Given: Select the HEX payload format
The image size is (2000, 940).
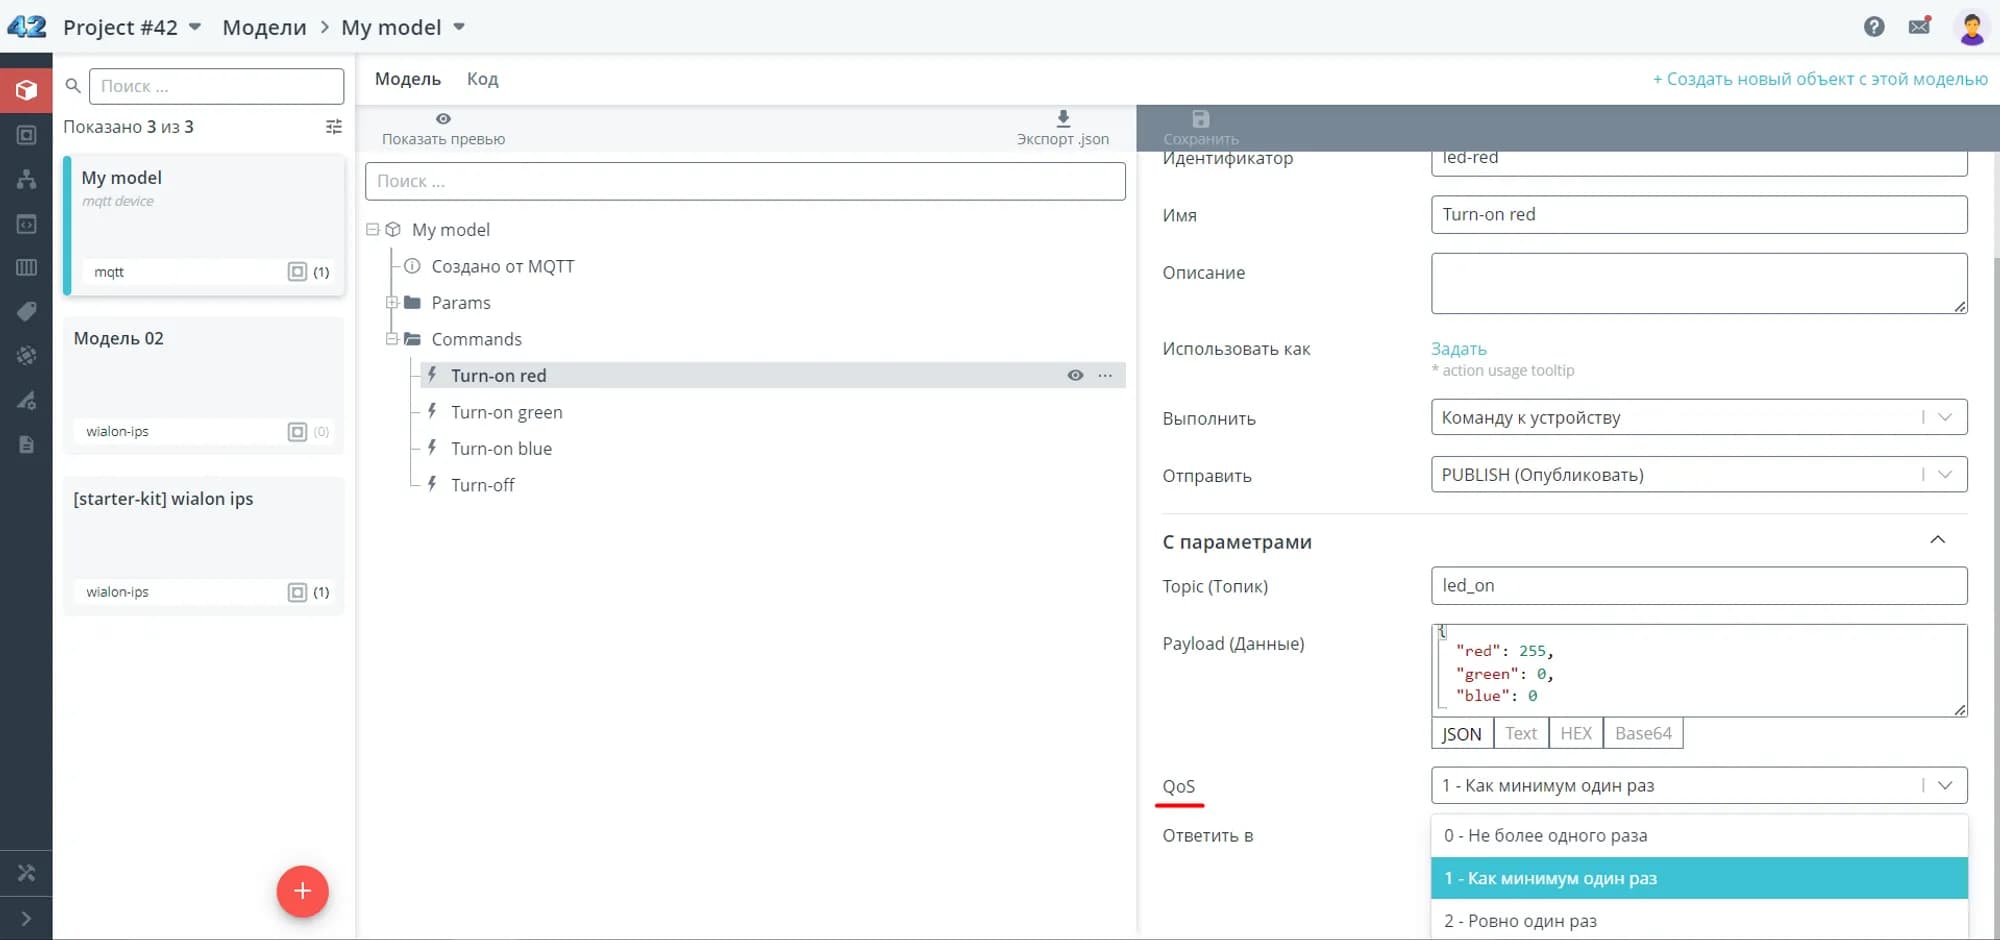Looking at the screenshot, I should click(x=1575, y=734).
